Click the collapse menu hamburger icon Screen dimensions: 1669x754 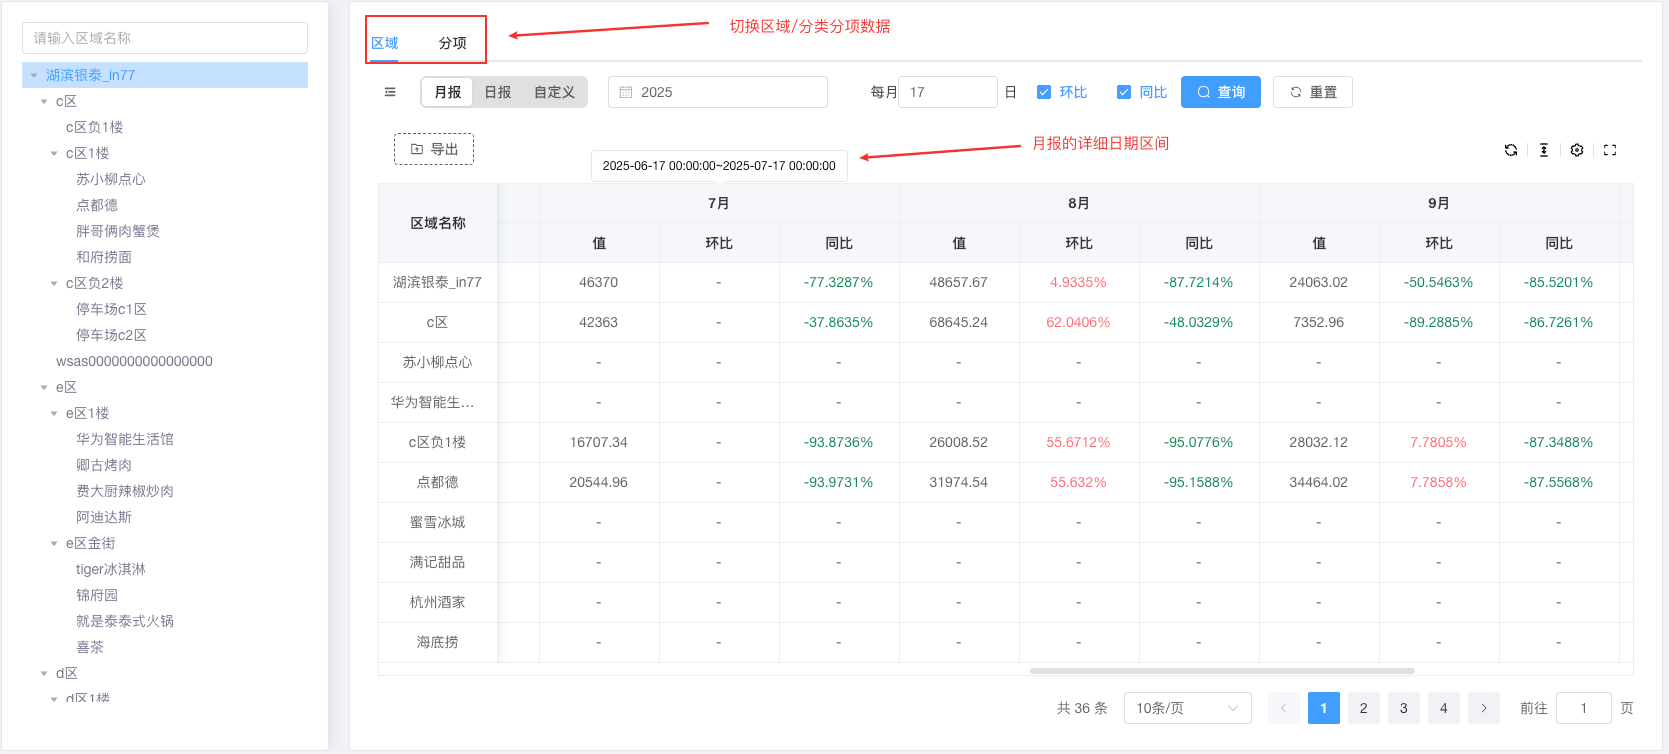coord(390,92)
